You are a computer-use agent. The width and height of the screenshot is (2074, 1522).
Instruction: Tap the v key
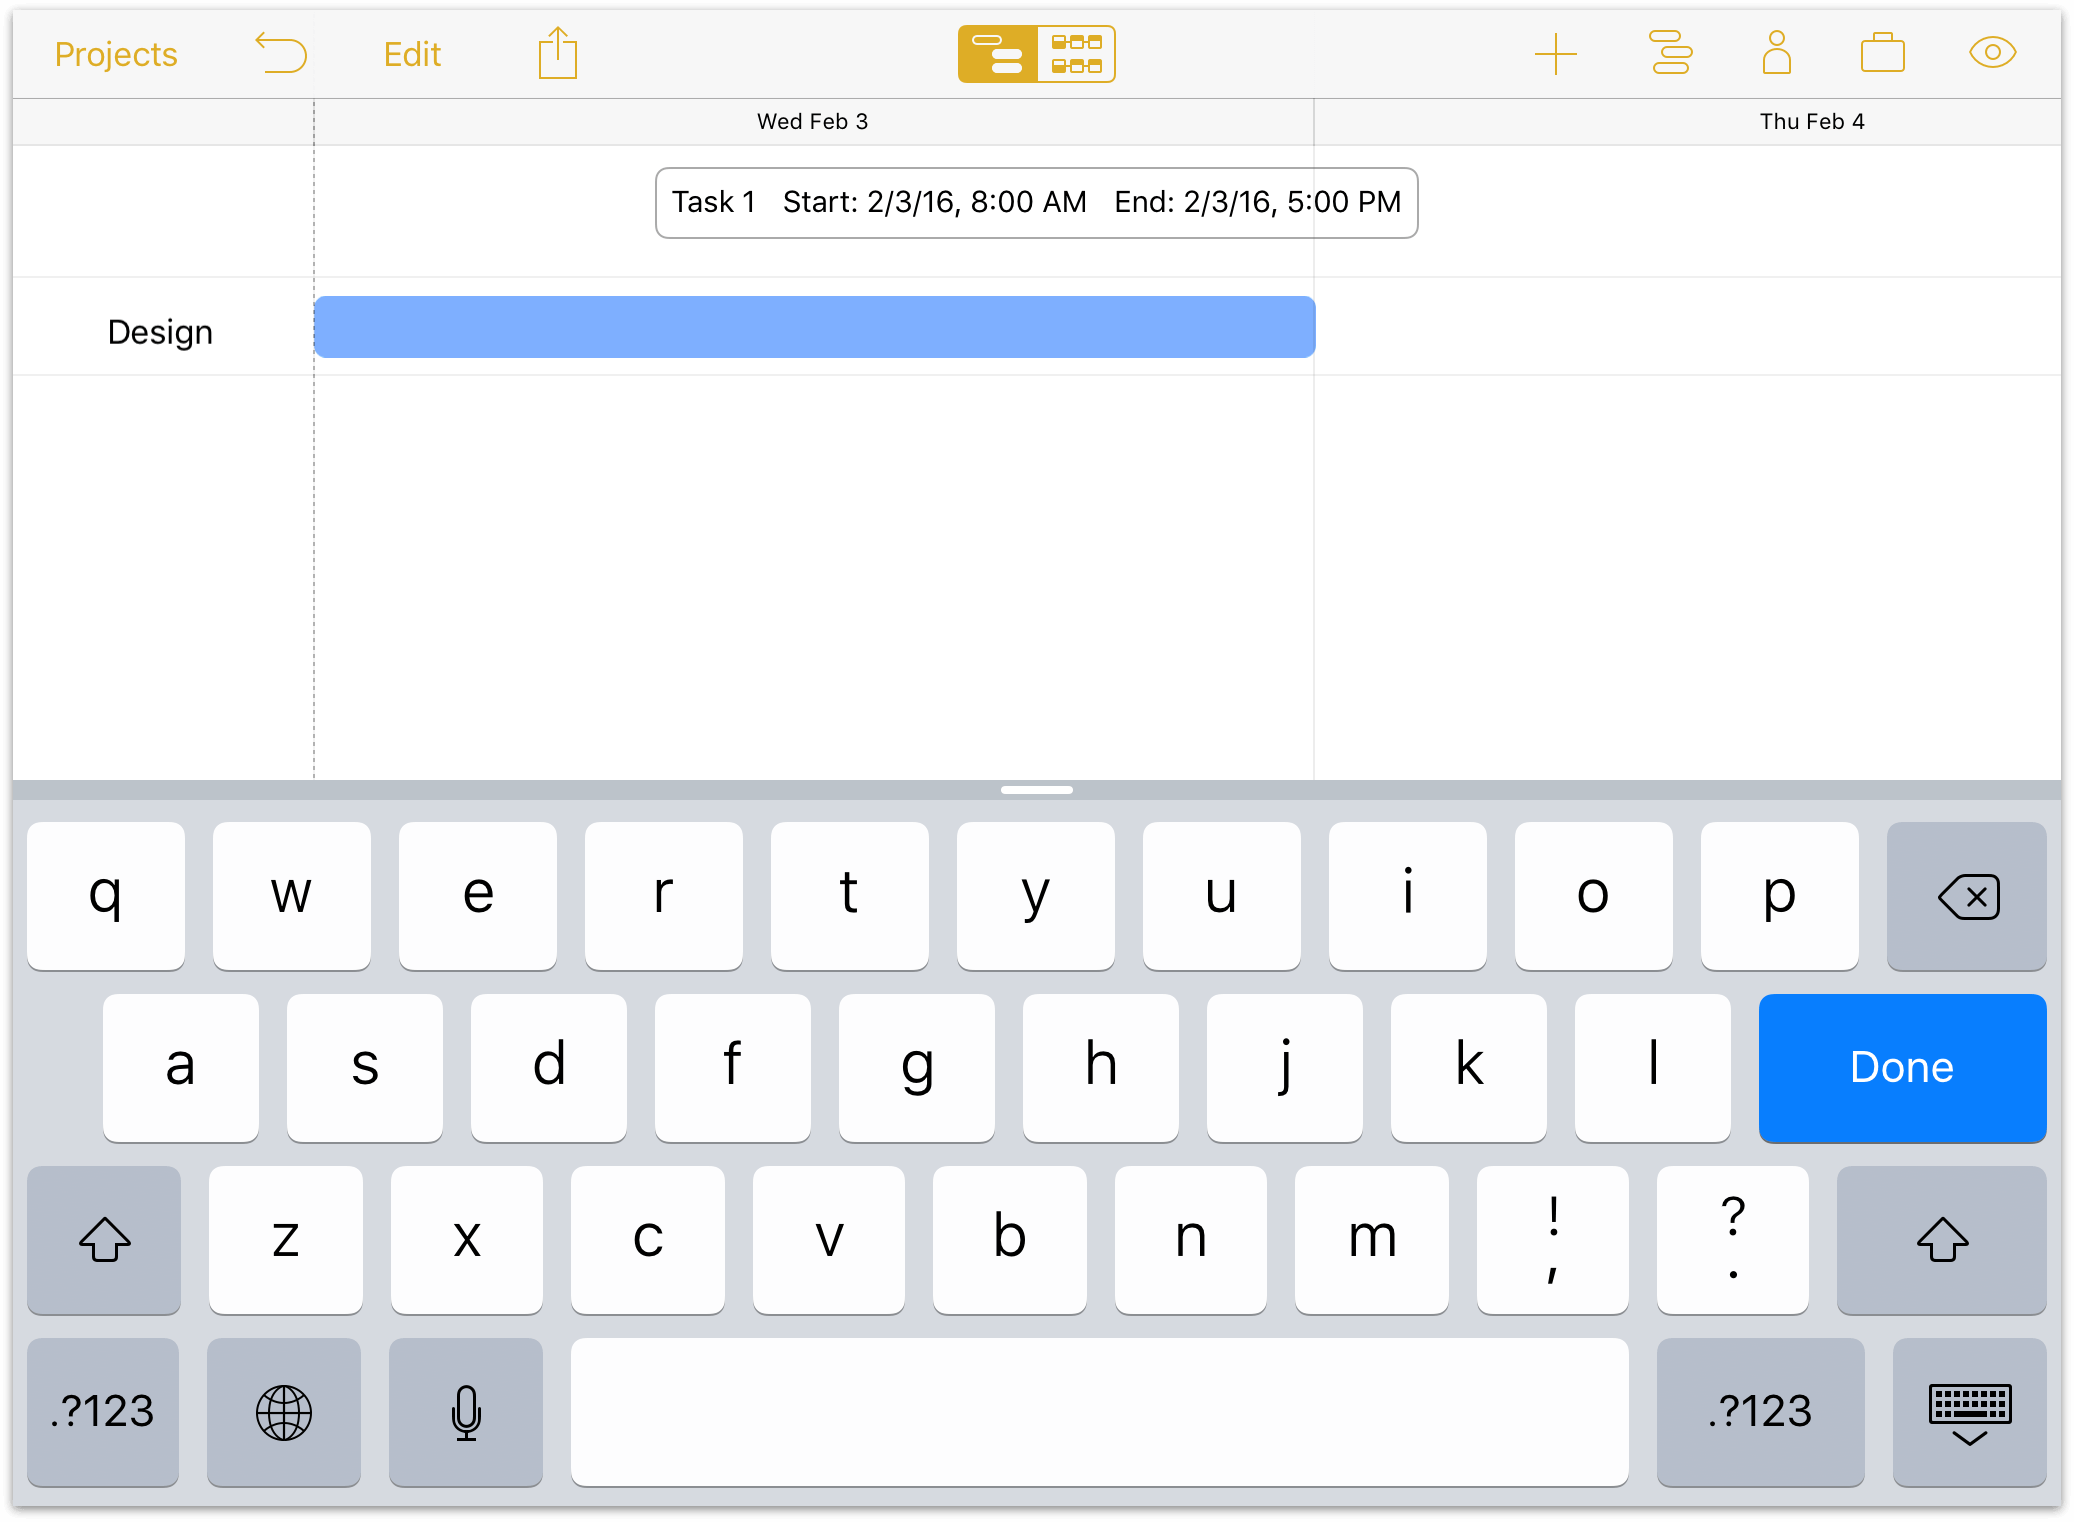point(829,1240)
